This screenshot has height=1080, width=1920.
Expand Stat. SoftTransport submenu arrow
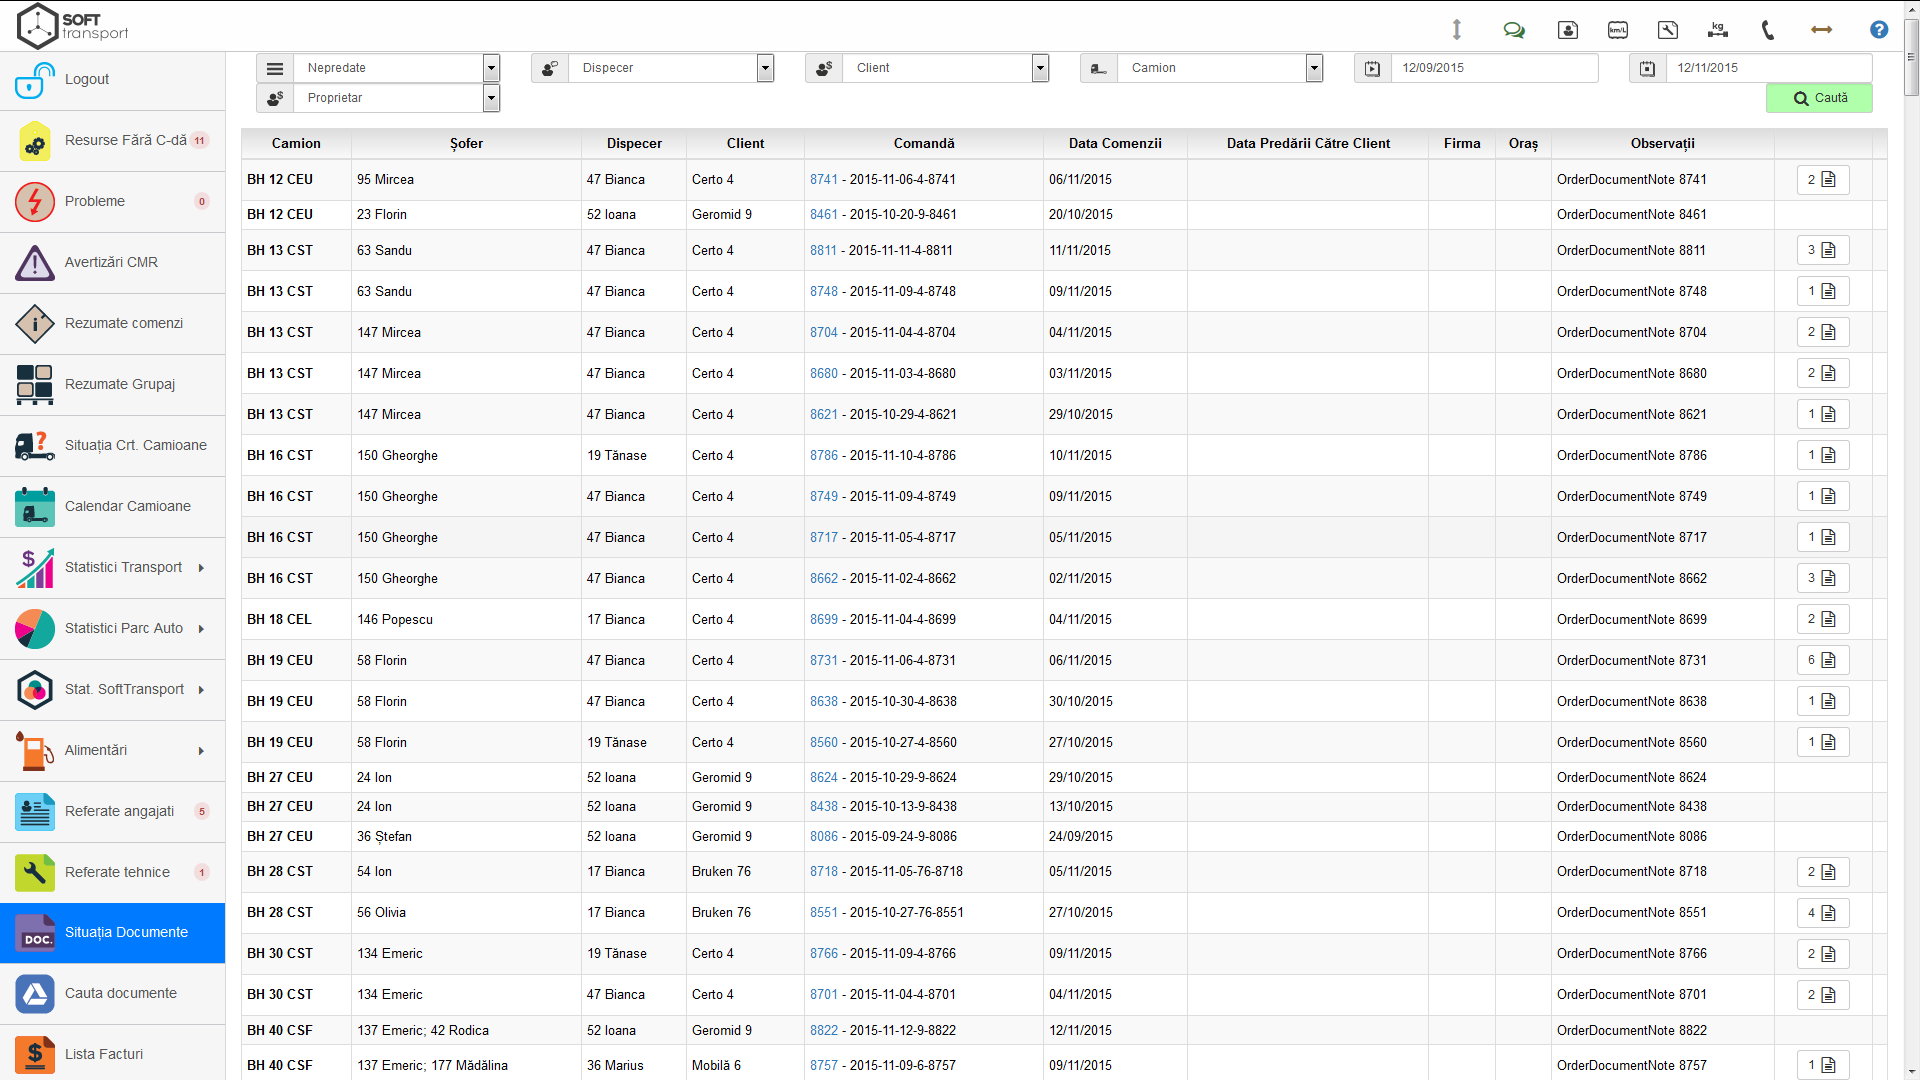point(201,690)
